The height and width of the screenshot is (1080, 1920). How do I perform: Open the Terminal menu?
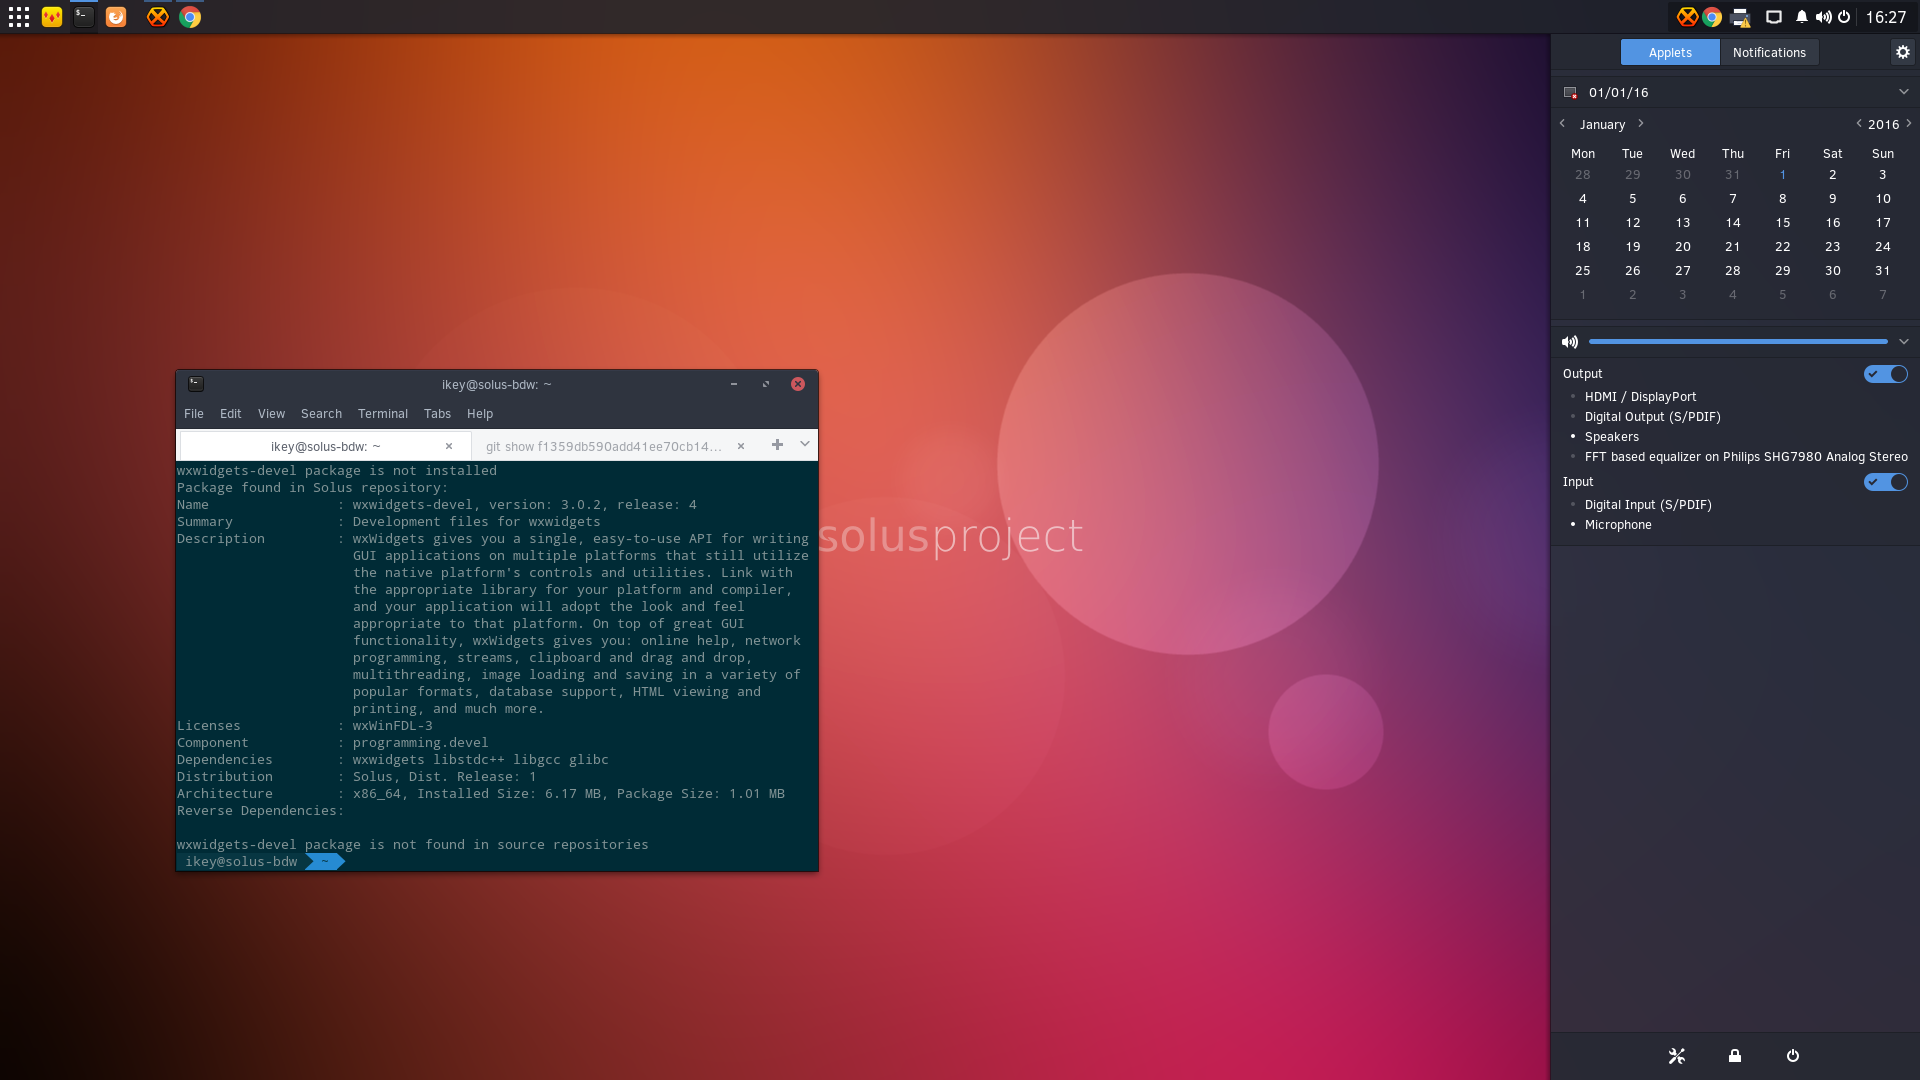(383, 414)
